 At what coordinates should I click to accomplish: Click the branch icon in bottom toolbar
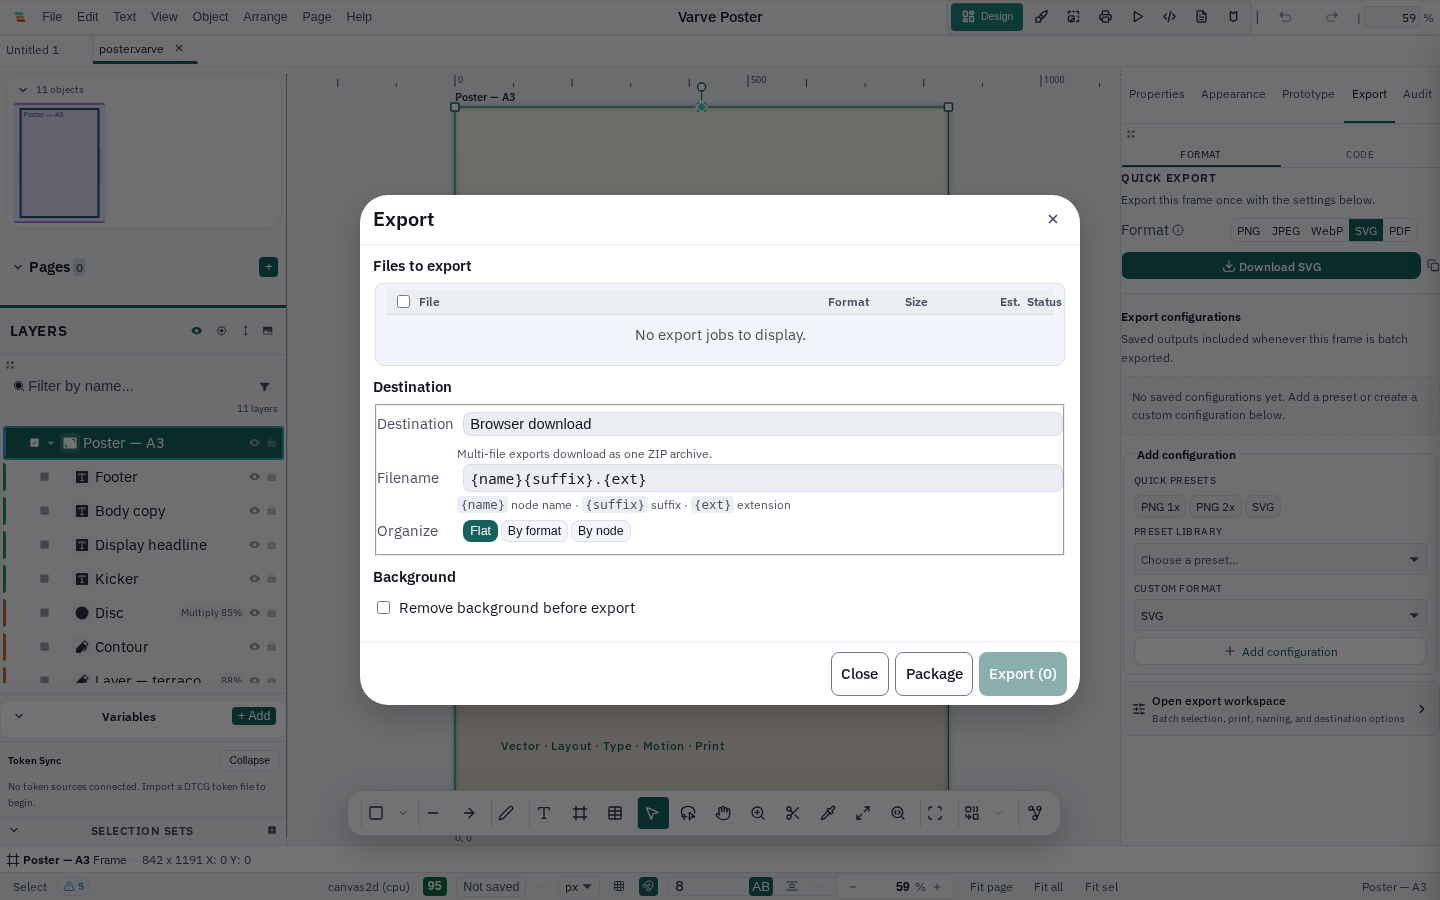pyautogui.click(x=1035, y=813)
